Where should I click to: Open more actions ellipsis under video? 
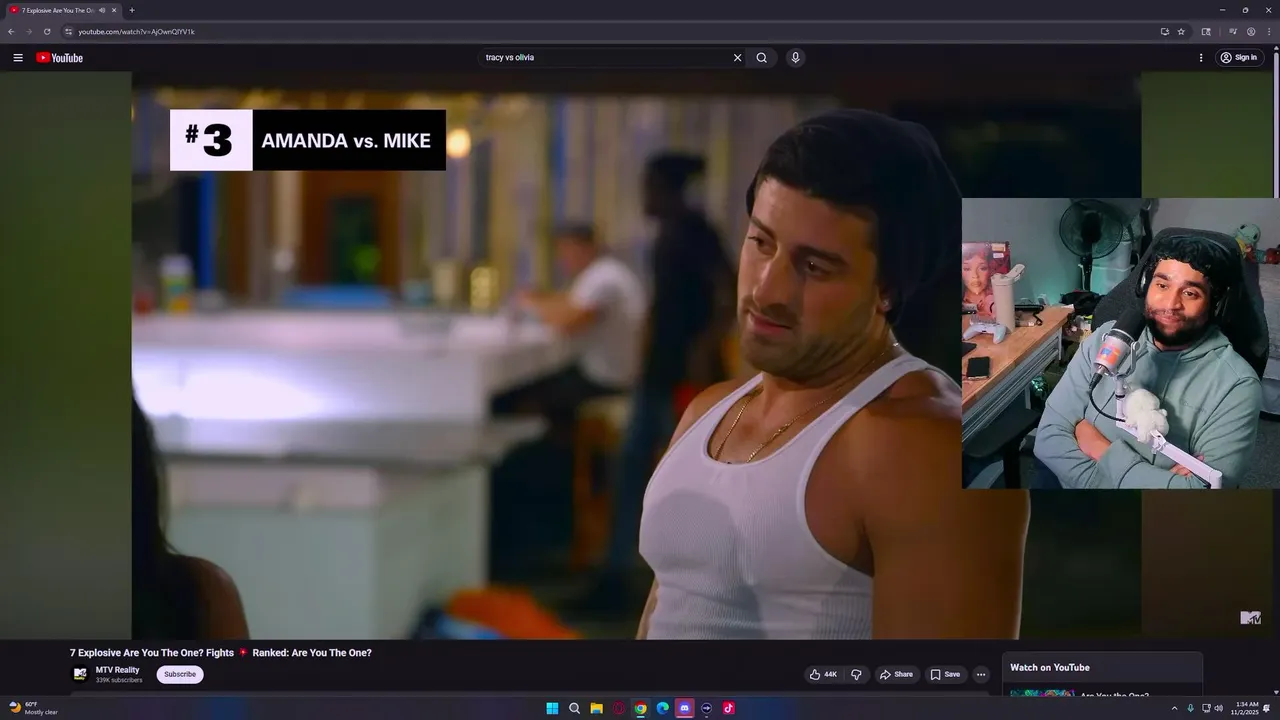pyautogui.click(x=980, y=674)
